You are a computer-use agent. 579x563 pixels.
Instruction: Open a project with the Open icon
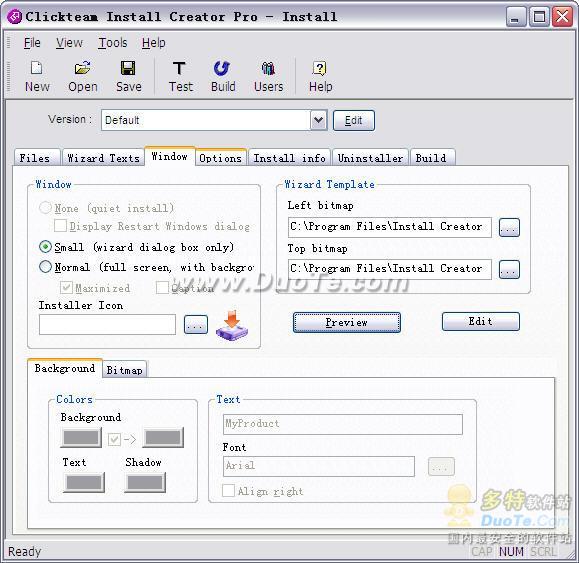coord(83,77)
